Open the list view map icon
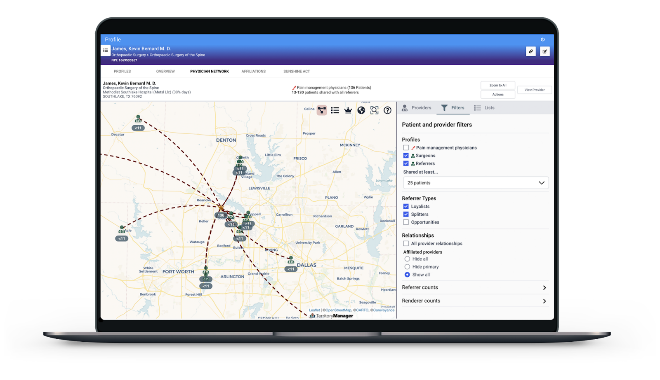This screenshot has width=660, height=380. 335,110
